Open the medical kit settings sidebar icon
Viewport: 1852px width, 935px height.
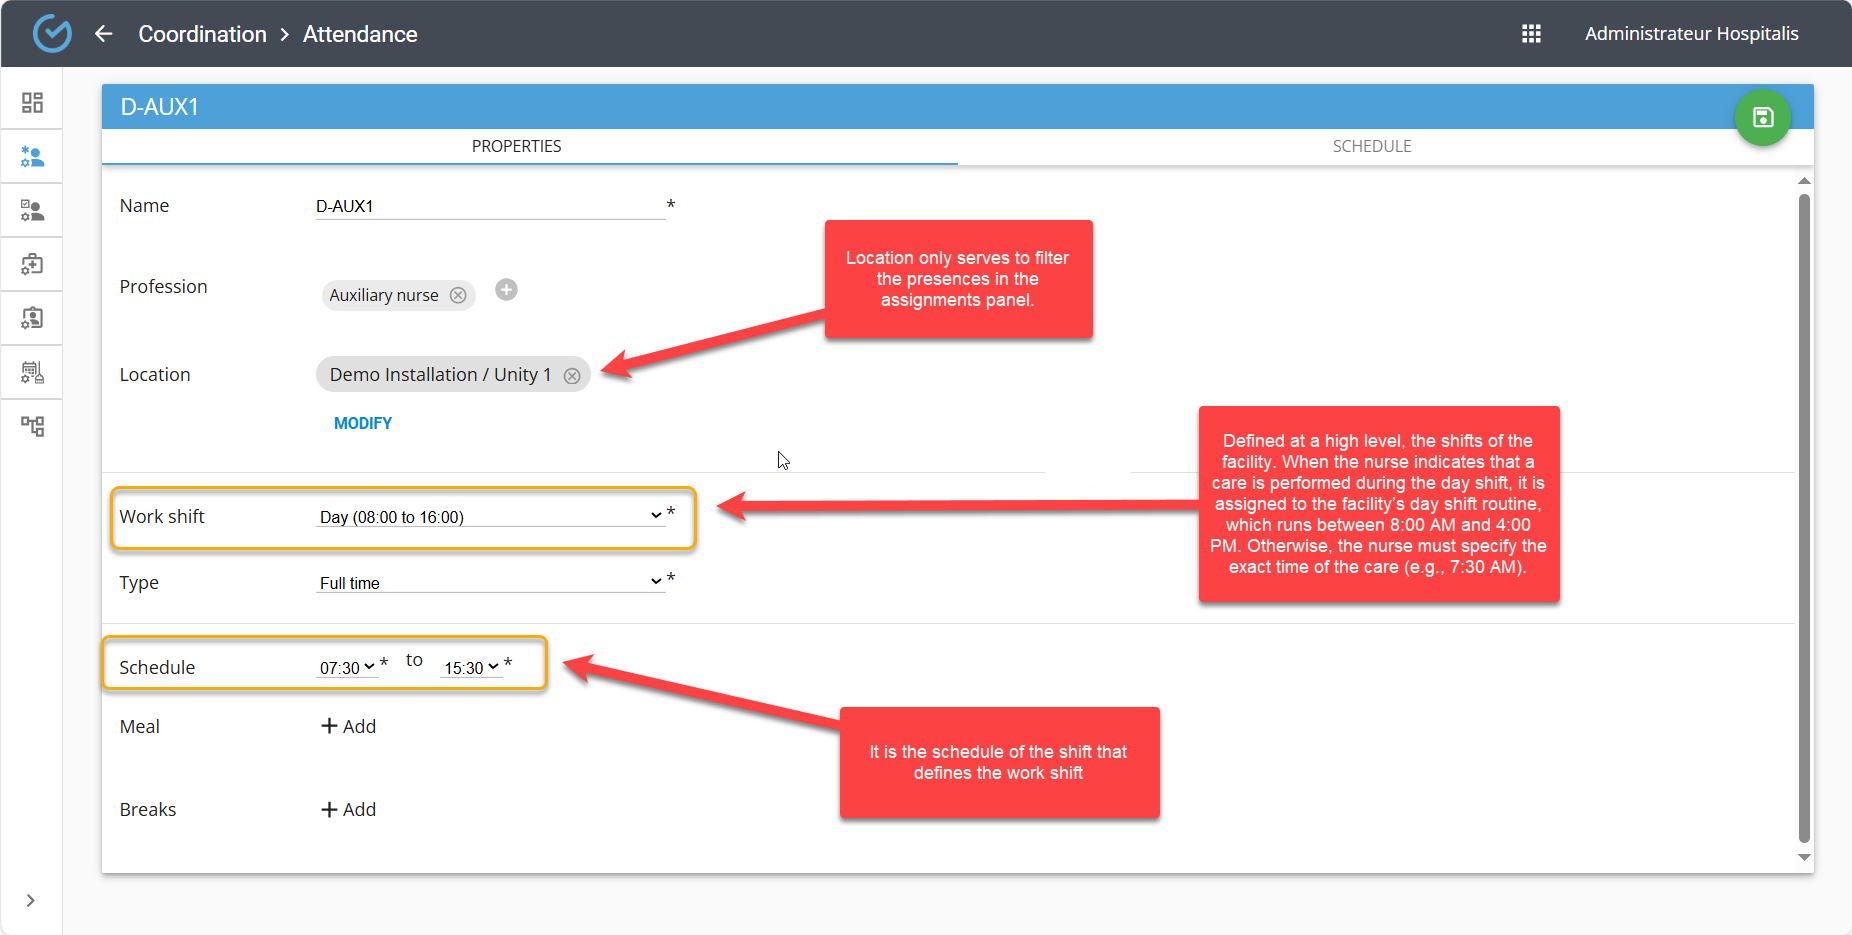pyautogui.click(x=32, y=264)
